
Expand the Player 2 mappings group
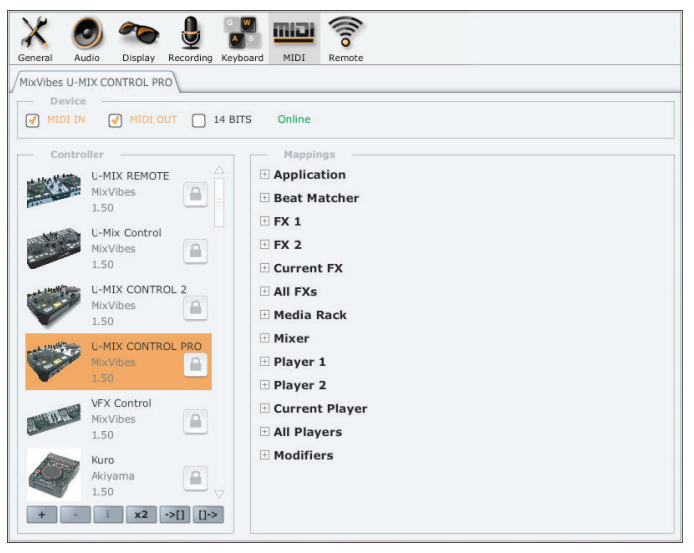264,384
